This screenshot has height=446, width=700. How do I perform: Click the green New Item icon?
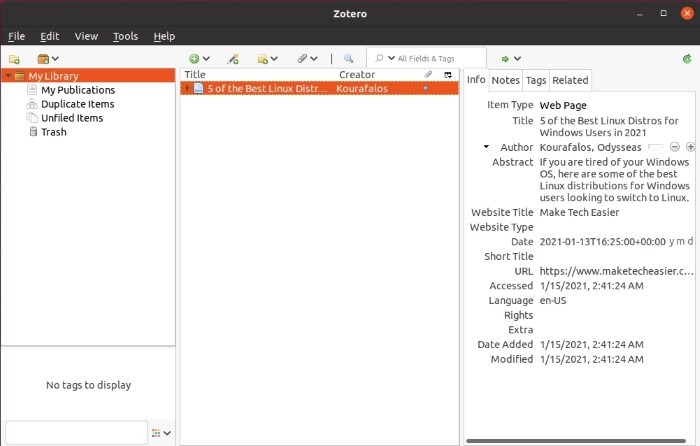tap(194, 58)
